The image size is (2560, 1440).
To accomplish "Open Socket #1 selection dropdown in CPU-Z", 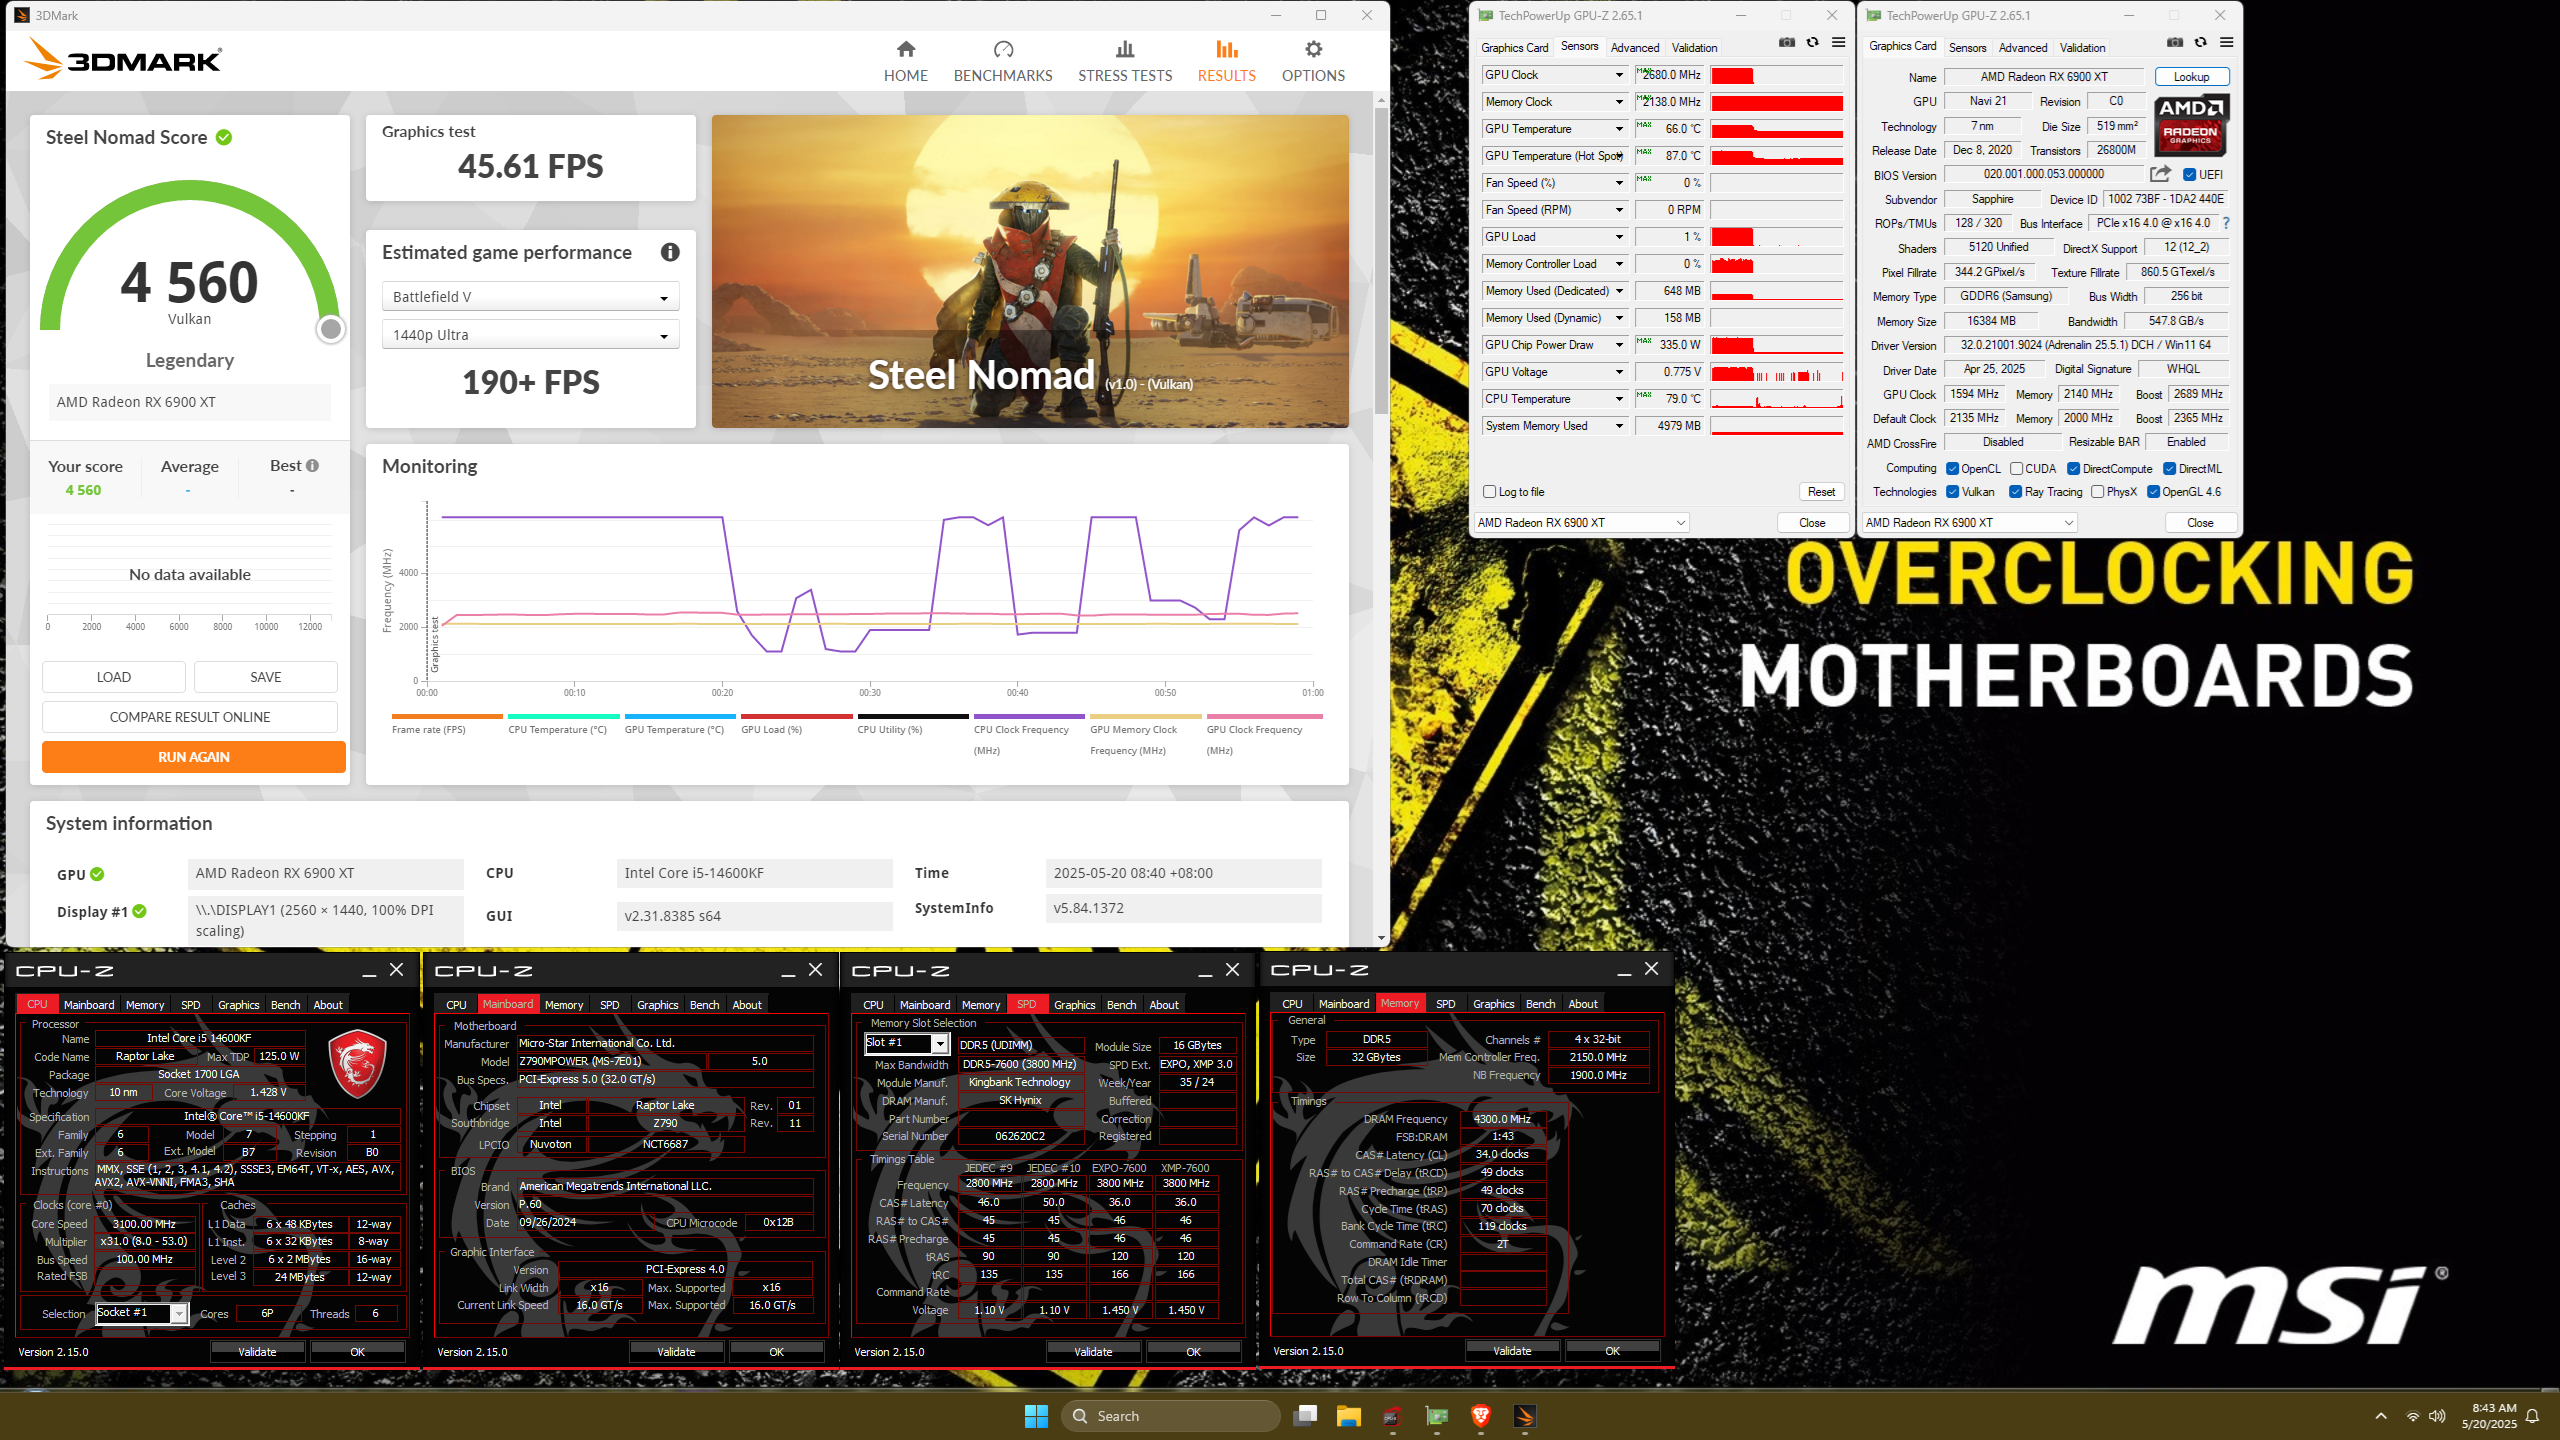I will pyautogui.click(x=179, y=1313).
